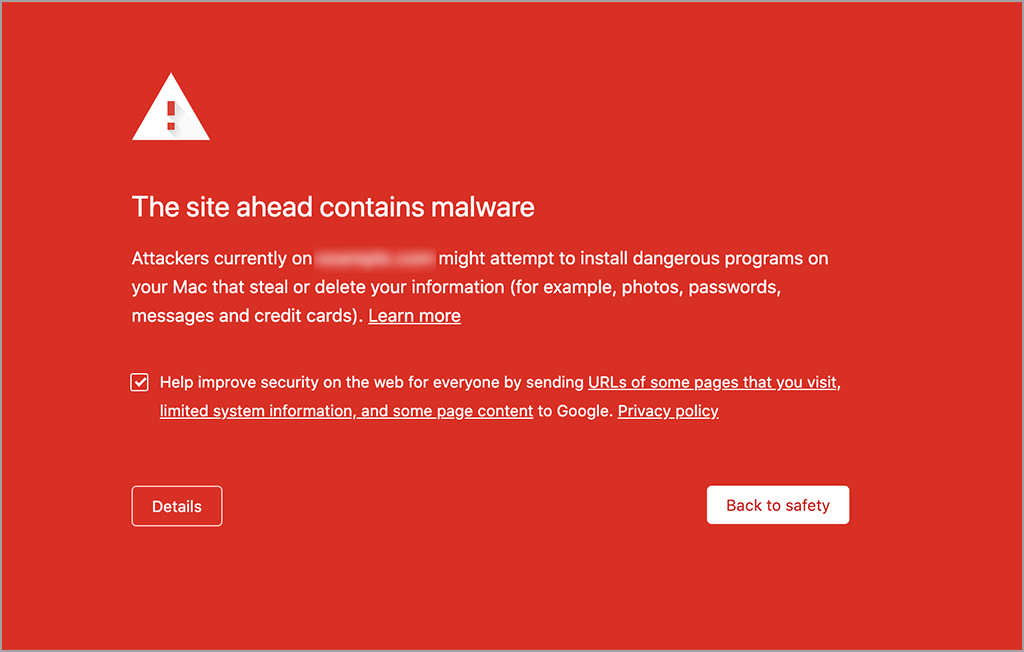Click the "Attackers currently on" text
The height and width of the screenshot is (652, 1024).
(x=222, y=259)
